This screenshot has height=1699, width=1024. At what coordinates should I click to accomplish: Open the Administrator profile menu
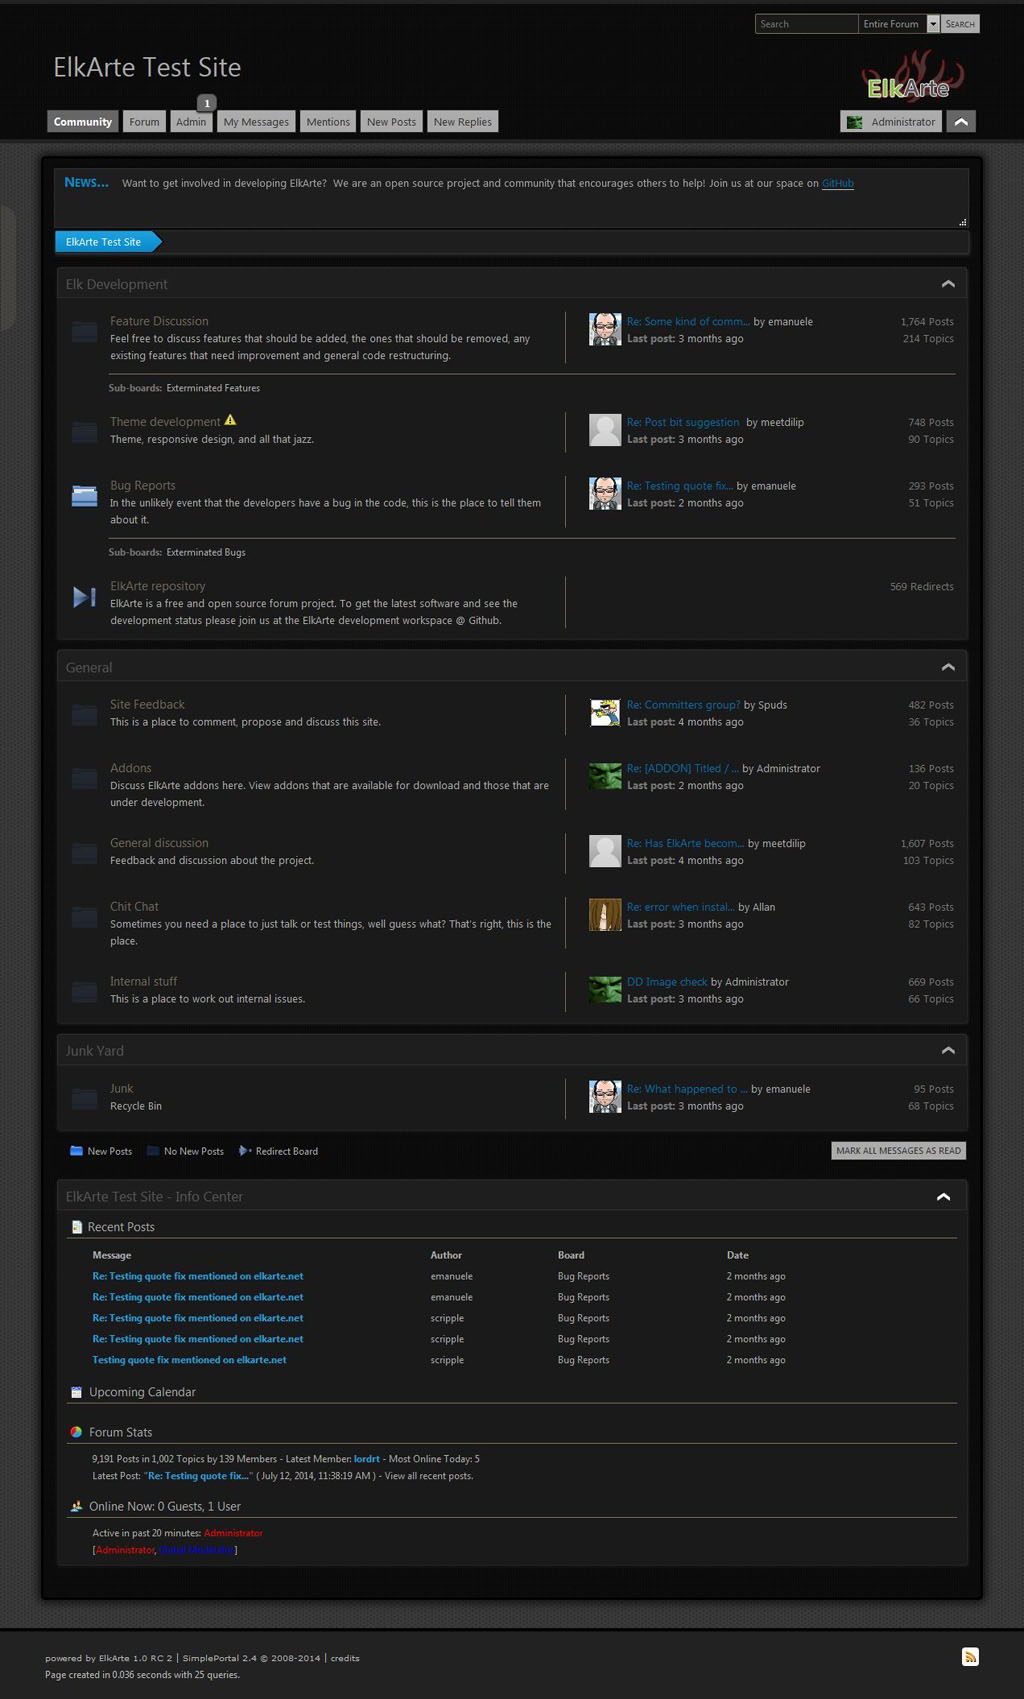pyautogui.click(x=891, y=122)
